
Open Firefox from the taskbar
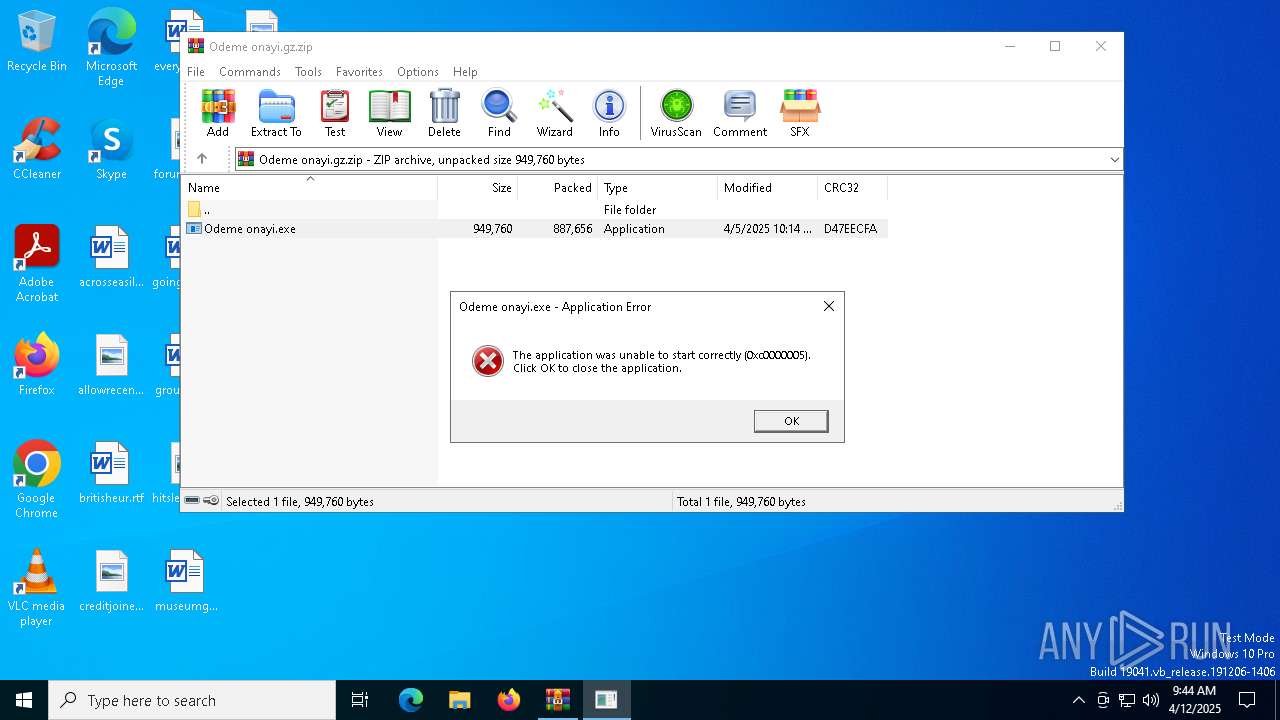coord(509,700)
